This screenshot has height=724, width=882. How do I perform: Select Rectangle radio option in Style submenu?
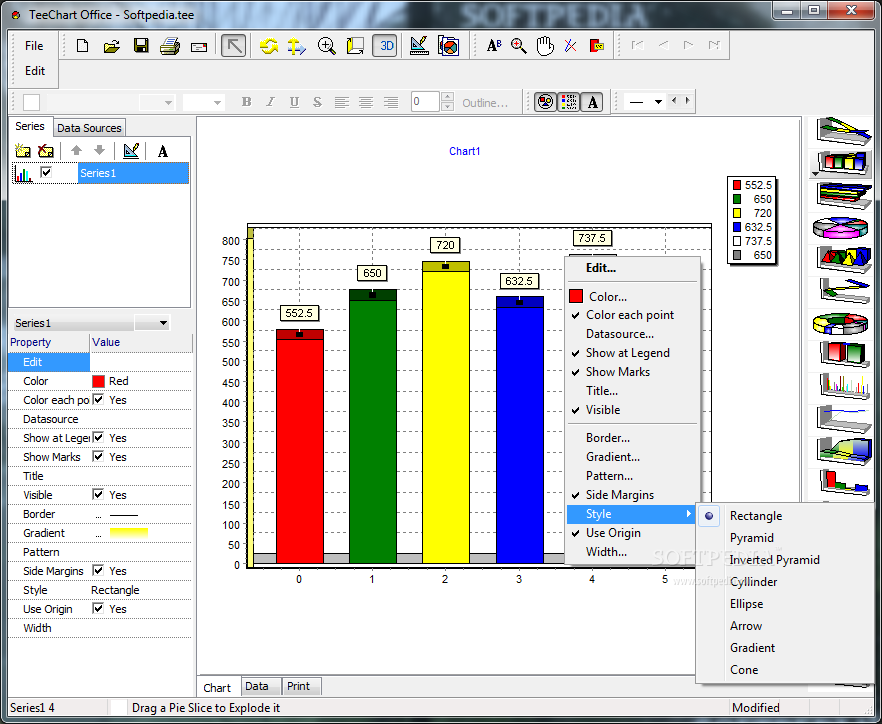tap(709, 516)
